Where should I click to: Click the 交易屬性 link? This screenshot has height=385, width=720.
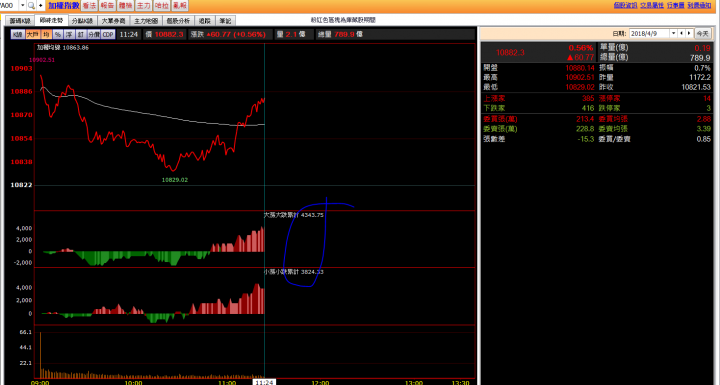(652, 5)
